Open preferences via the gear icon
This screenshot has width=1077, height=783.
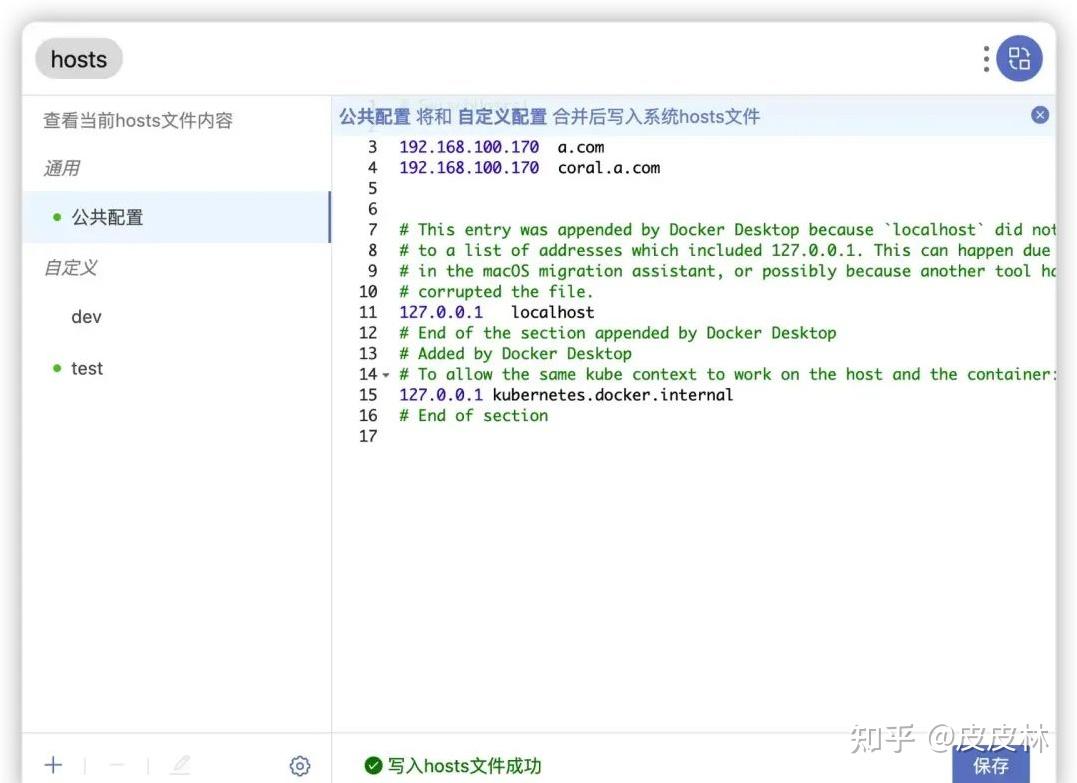(299, 764)
